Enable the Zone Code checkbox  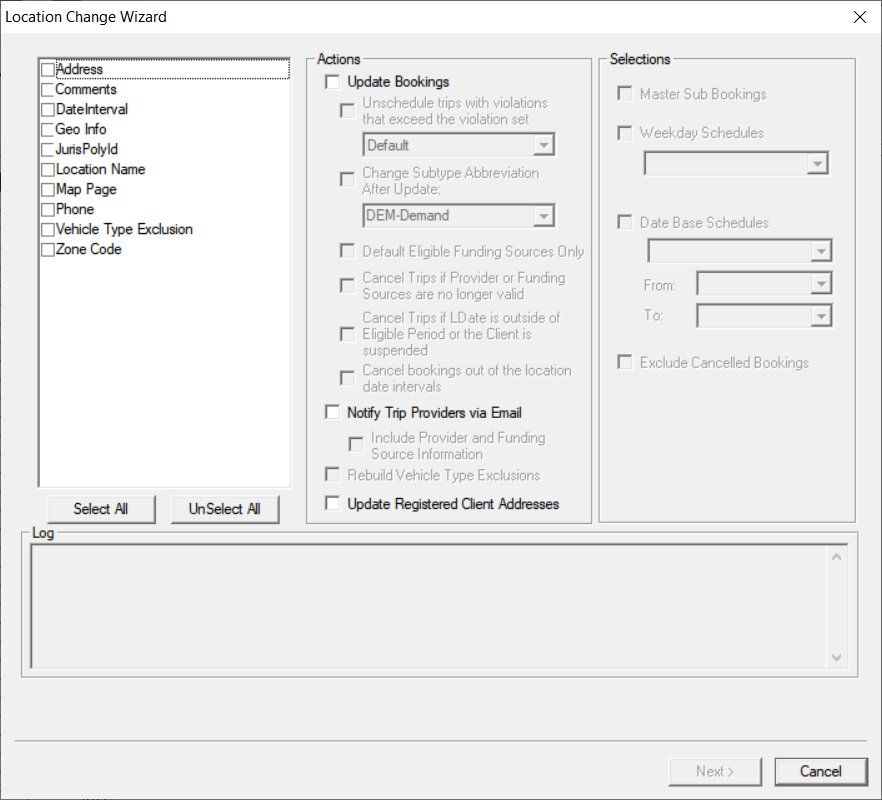pos(46,249)
